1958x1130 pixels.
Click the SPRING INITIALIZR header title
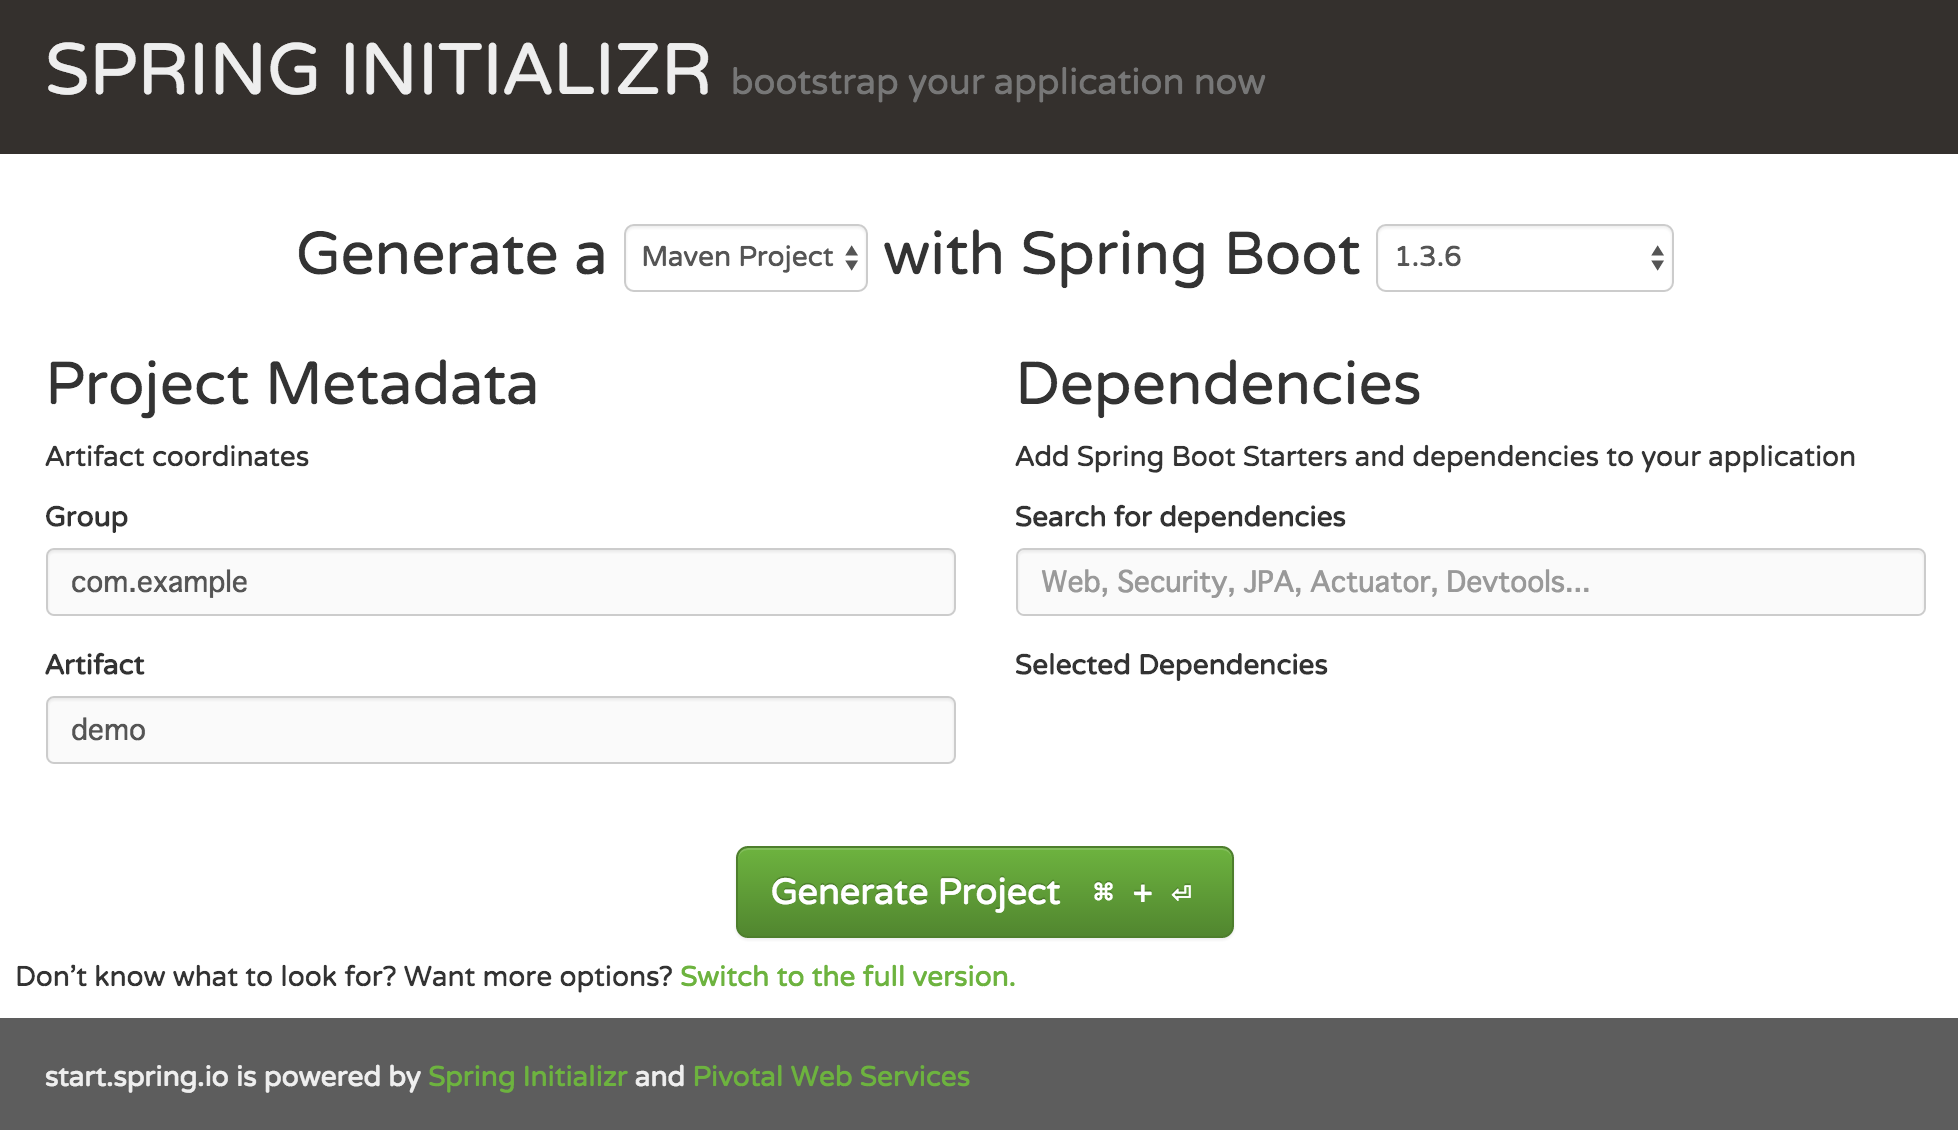[378, 70]
